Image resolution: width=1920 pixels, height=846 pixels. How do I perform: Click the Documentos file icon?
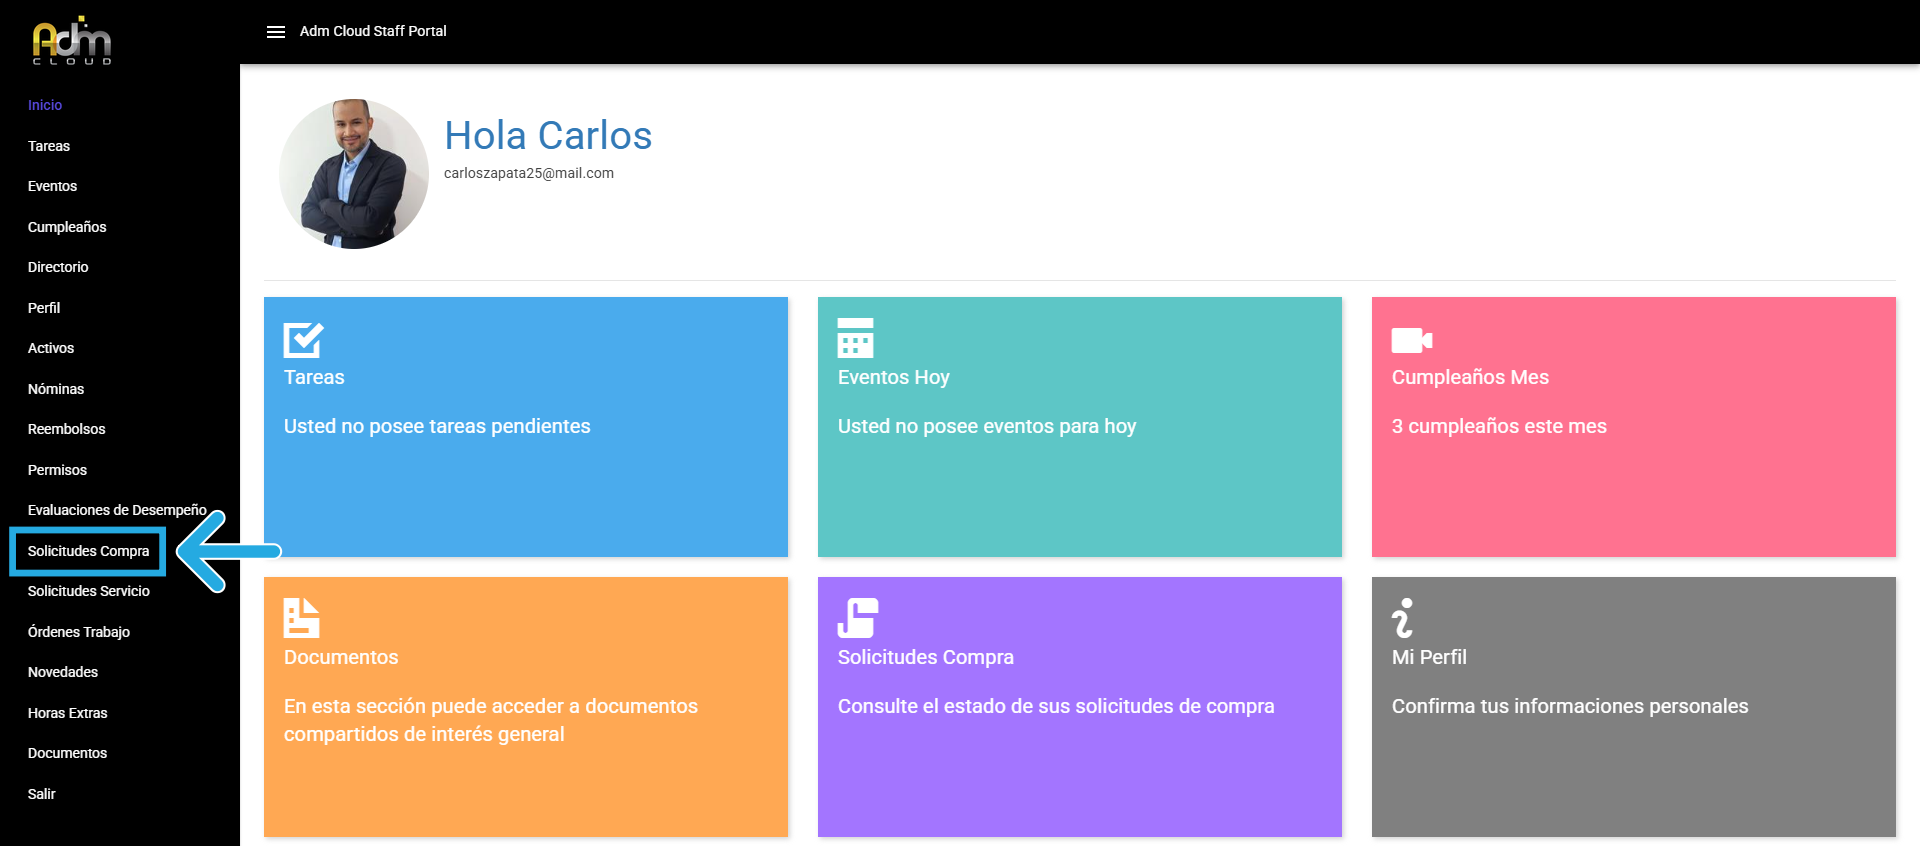pyautogui.click(x=301, y=618)
